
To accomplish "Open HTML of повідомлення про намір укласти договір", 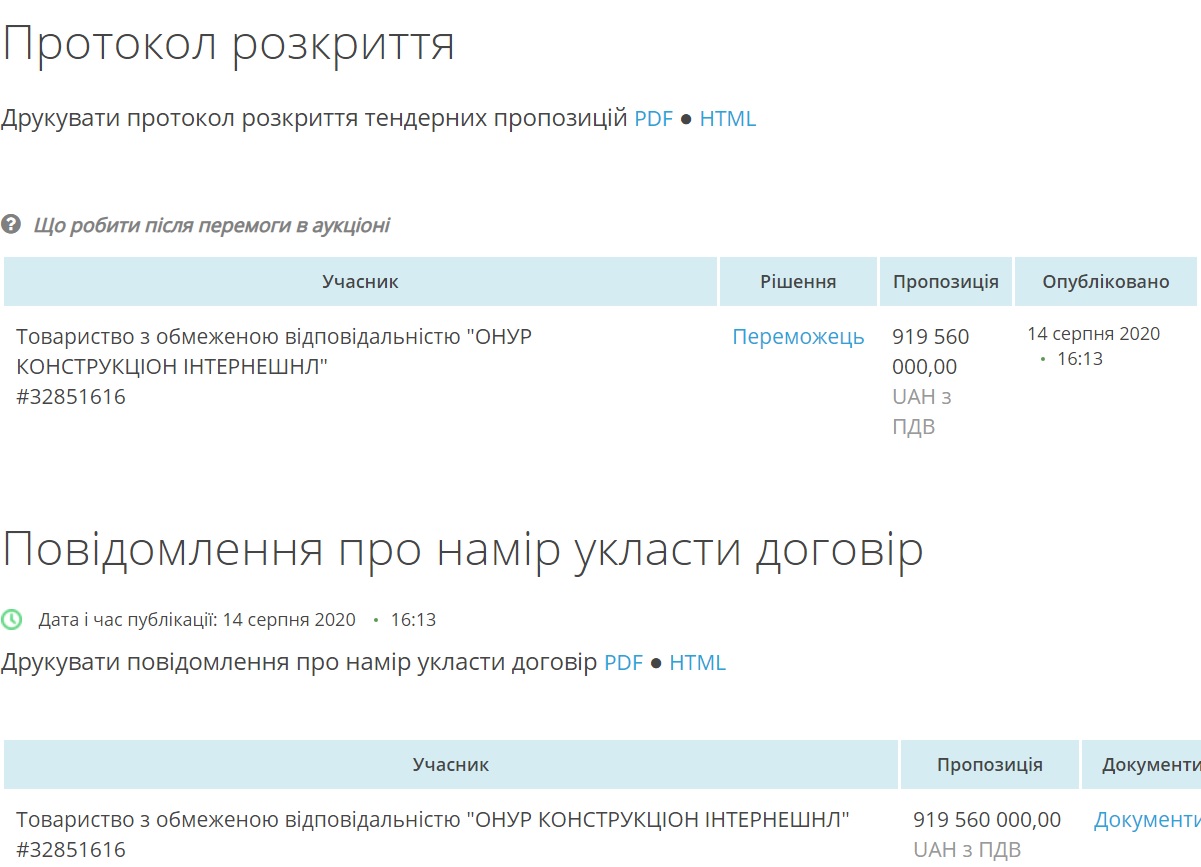I will [697, 663].
